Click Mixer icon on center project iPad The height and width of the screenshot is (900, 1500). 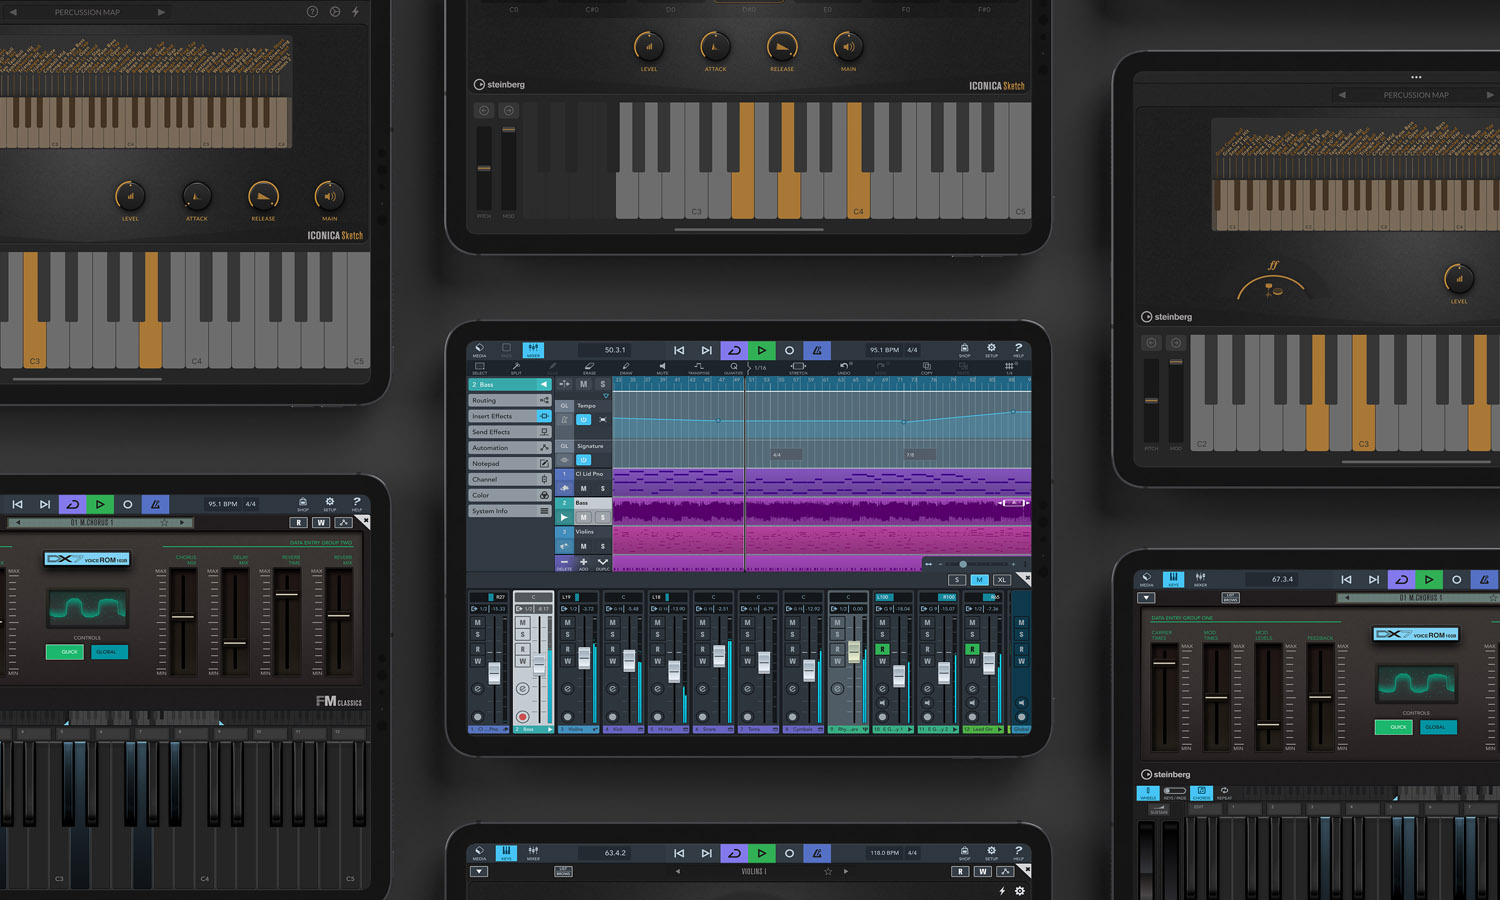pos(533,350)
